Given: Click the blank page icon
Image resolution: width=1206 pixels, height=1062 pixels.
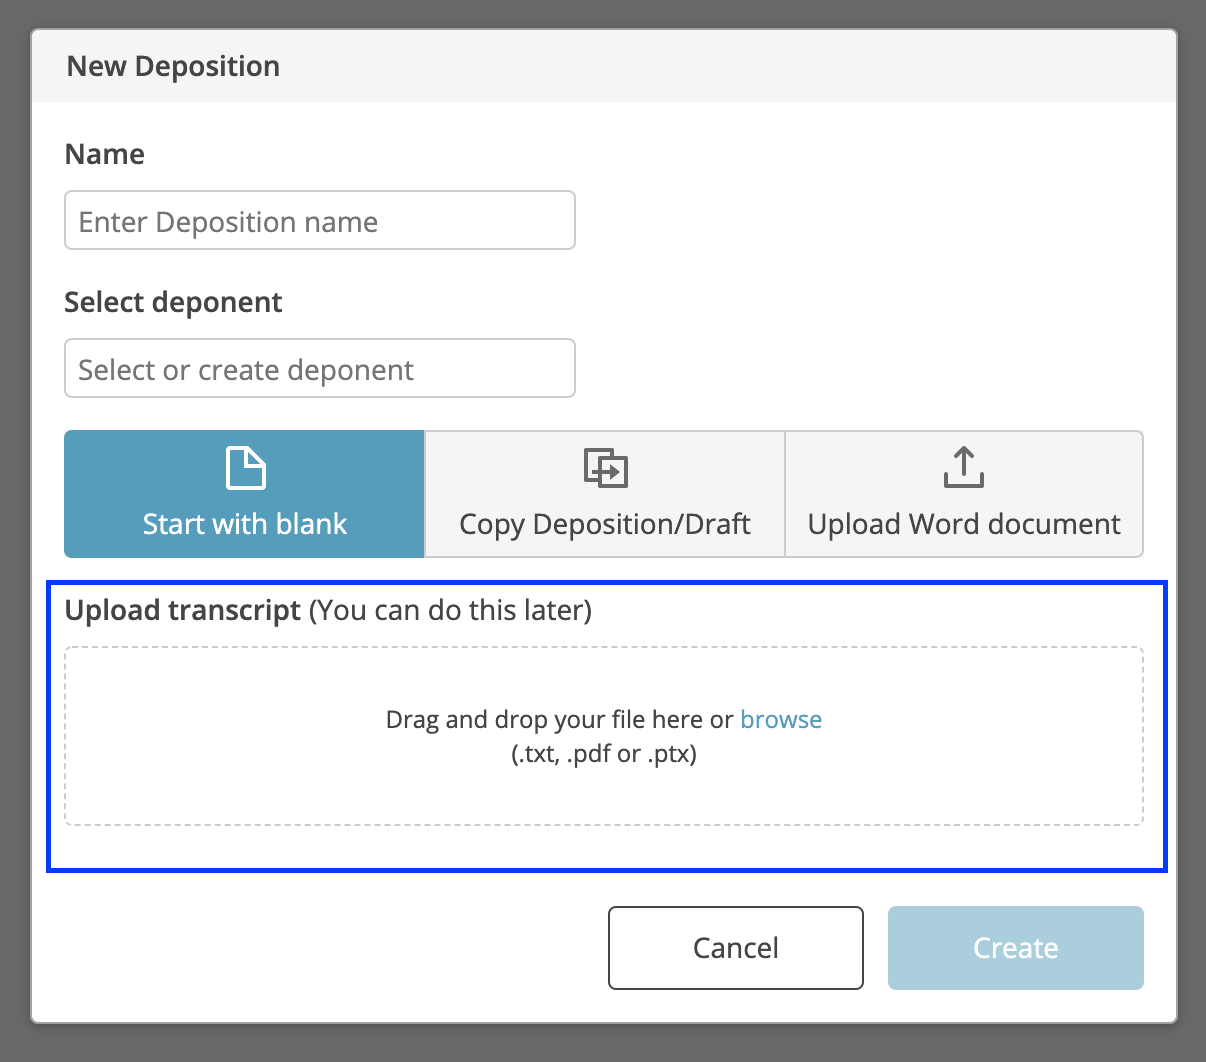Looking at the screenshot, I should [x=245, y=468].
